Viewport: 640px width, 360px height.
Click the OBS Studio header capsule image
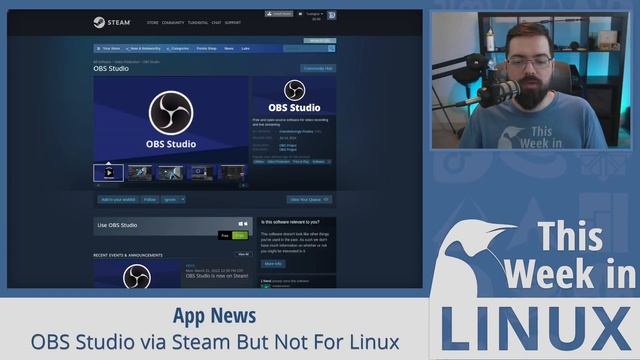pyautogui.click(x=294, y=96)
